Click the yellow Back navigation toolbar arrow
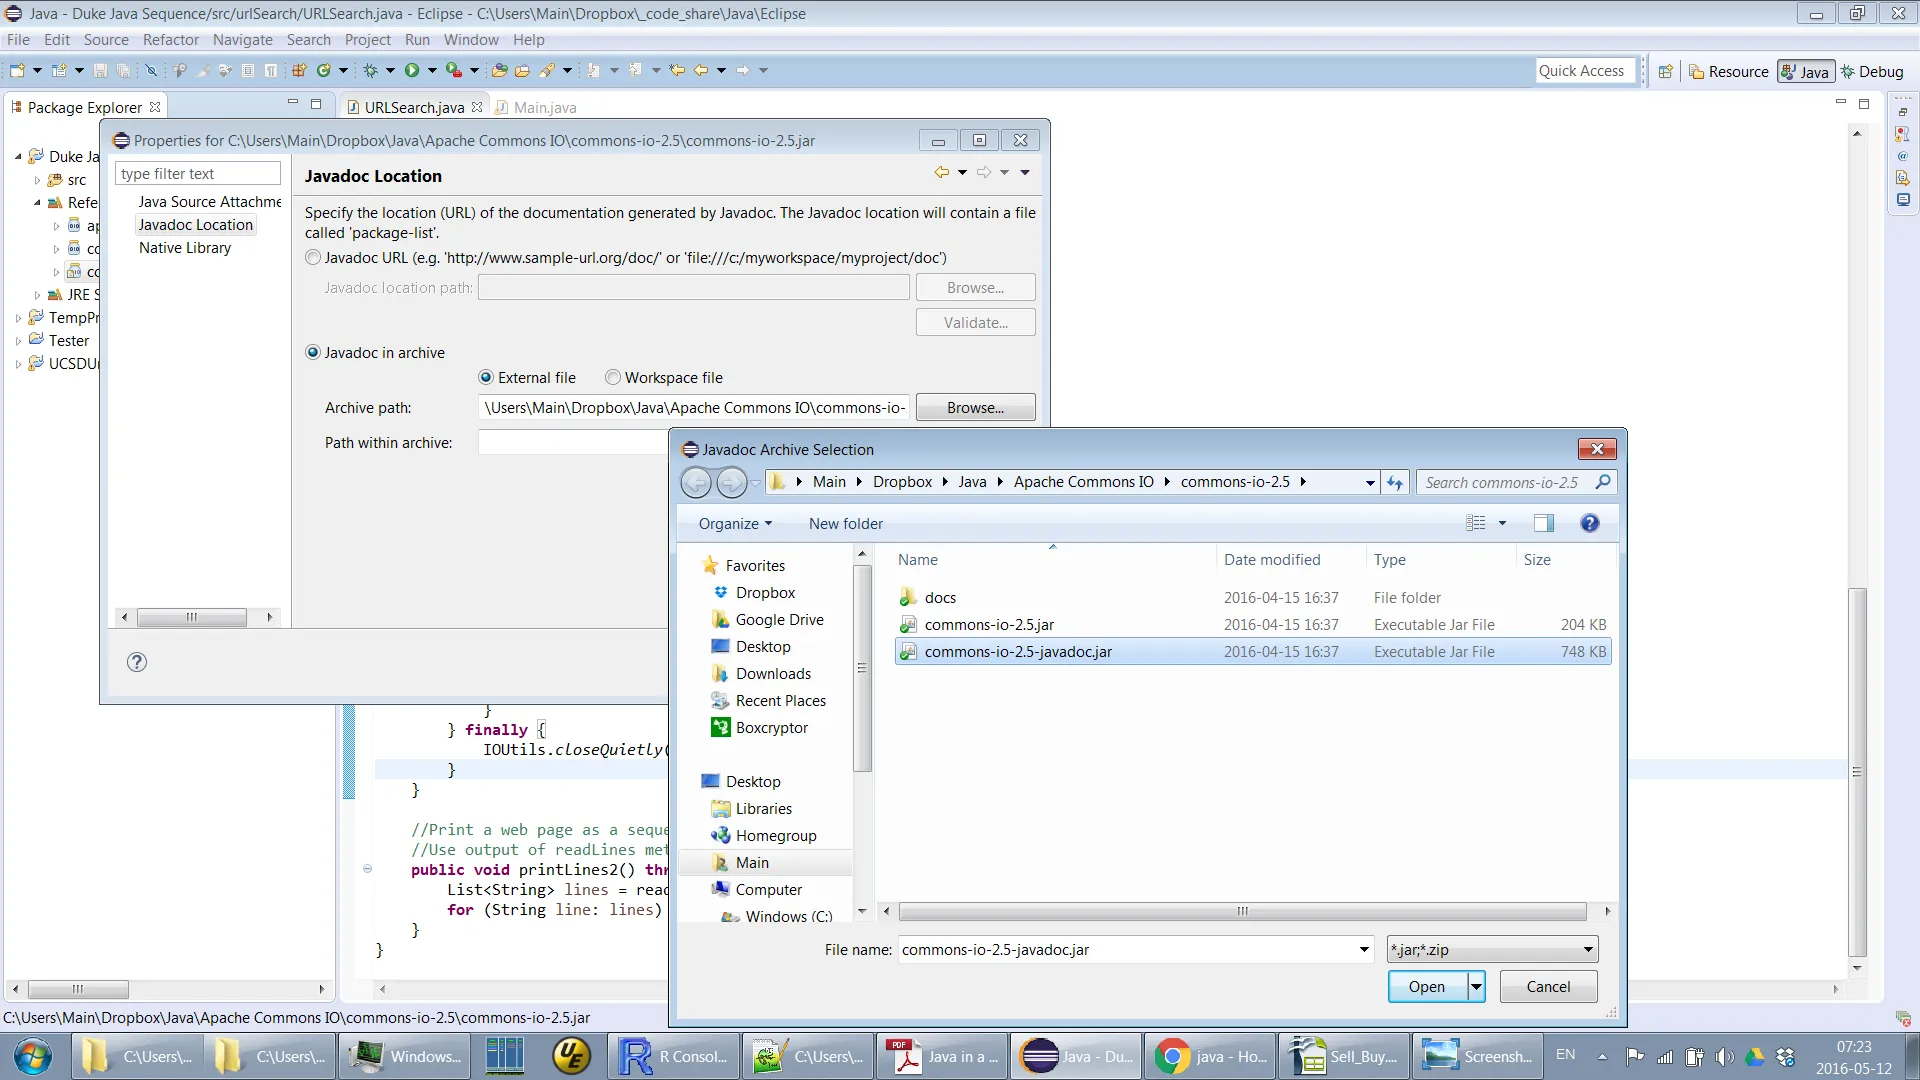The image size is (1920, 1080). (701, 70)
